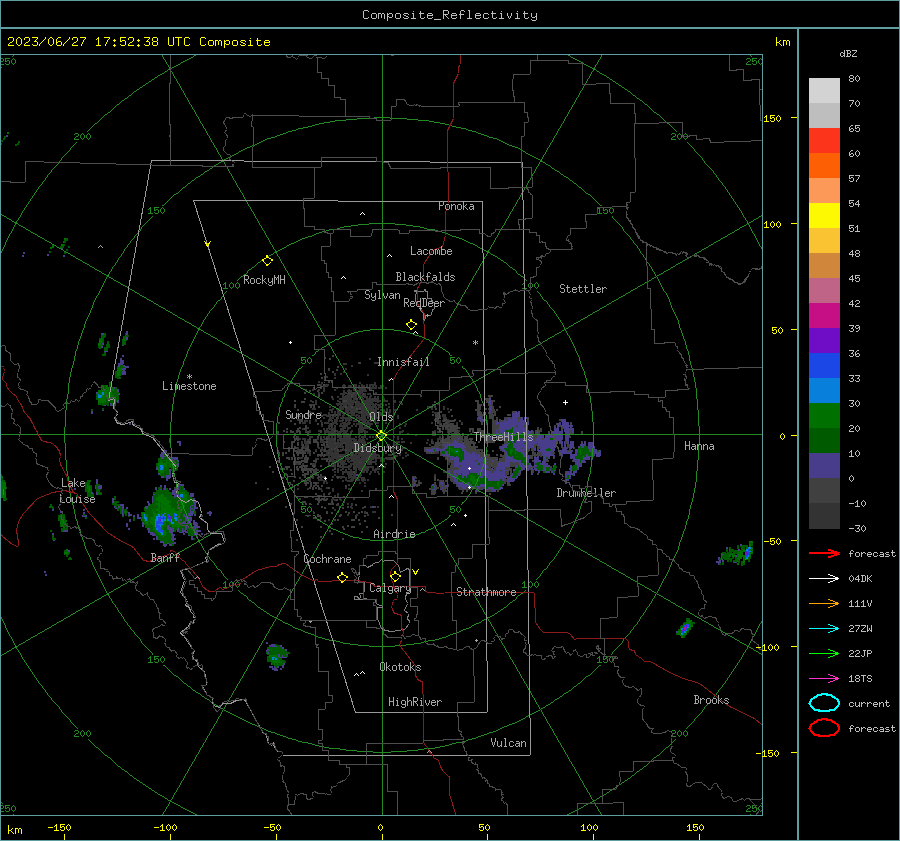Click the Lacombe label
This screenshot has height=841, width=900.
click(431, 251)
